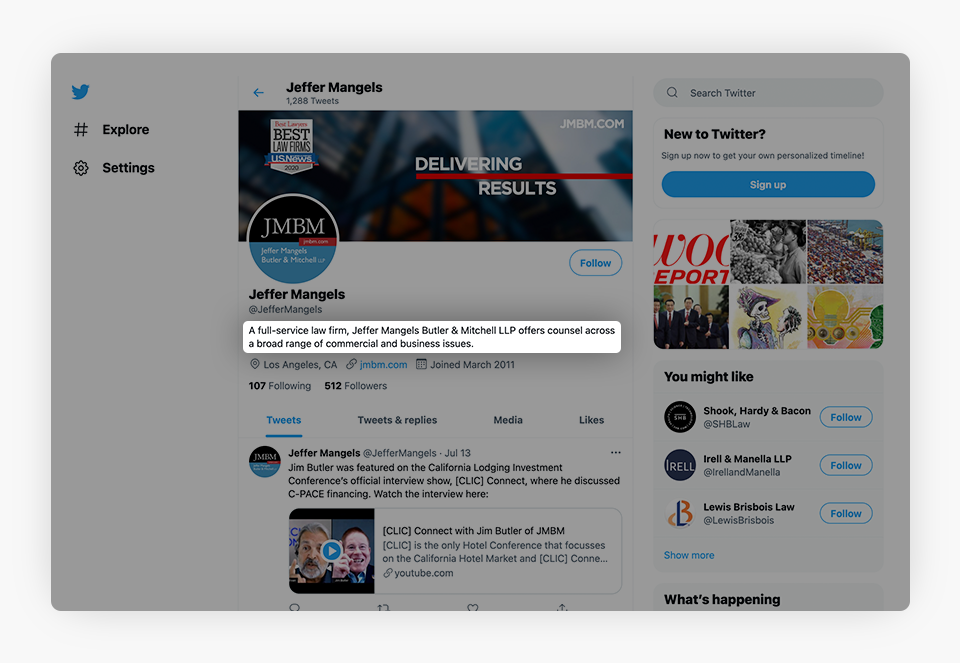The height and width of the screenshot is (663, 960).
Task: Open the Shook, Hardy & Bacon avatar
Action: [x=680, y=417]
